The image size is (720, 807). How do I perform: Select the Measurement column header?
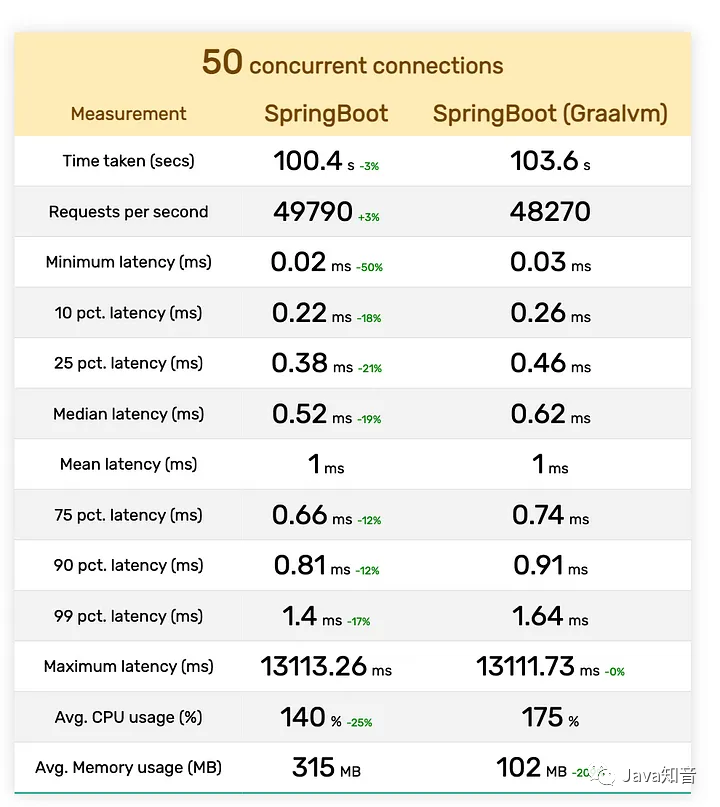[x=128, y=114]
